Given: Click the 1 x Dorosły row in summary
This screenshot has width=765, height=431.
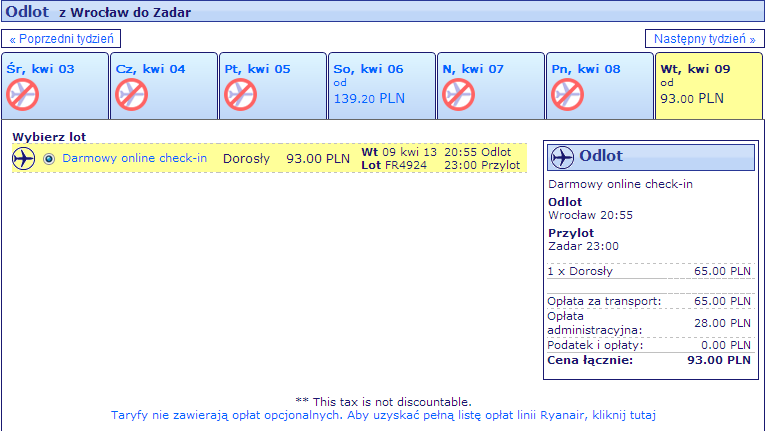Looking at the screenshot, I should [649, 271].
